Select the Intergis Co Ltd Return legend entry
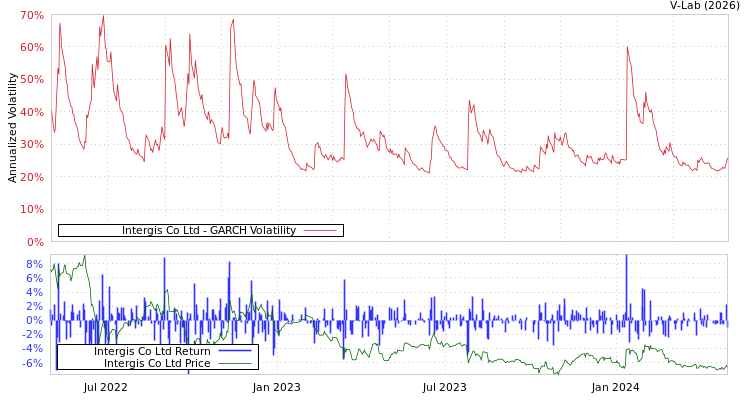This screenshot has width=750, height=400. [x=152, y=351]
